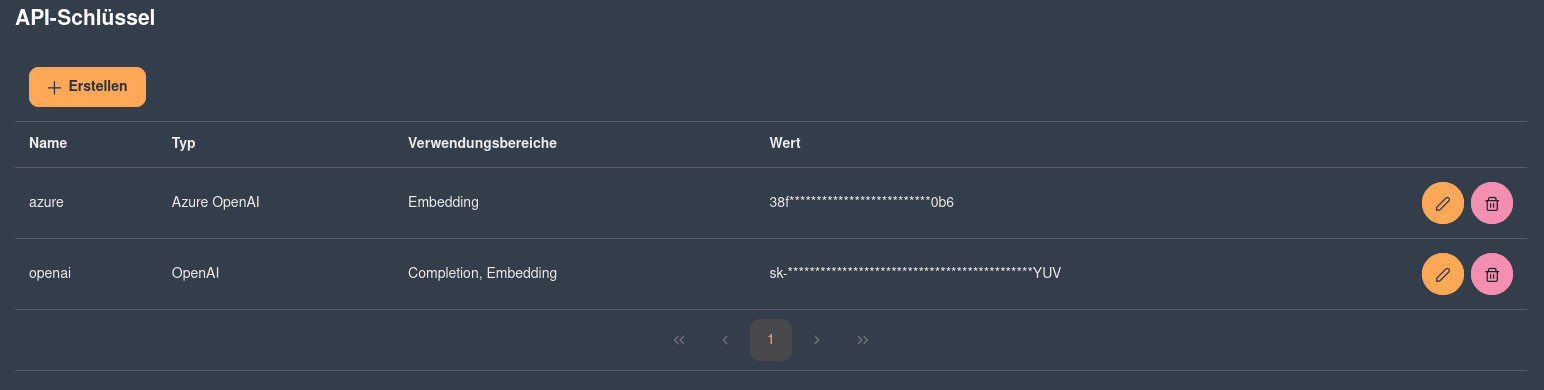Edit the openai API key

click(1442, 274)
